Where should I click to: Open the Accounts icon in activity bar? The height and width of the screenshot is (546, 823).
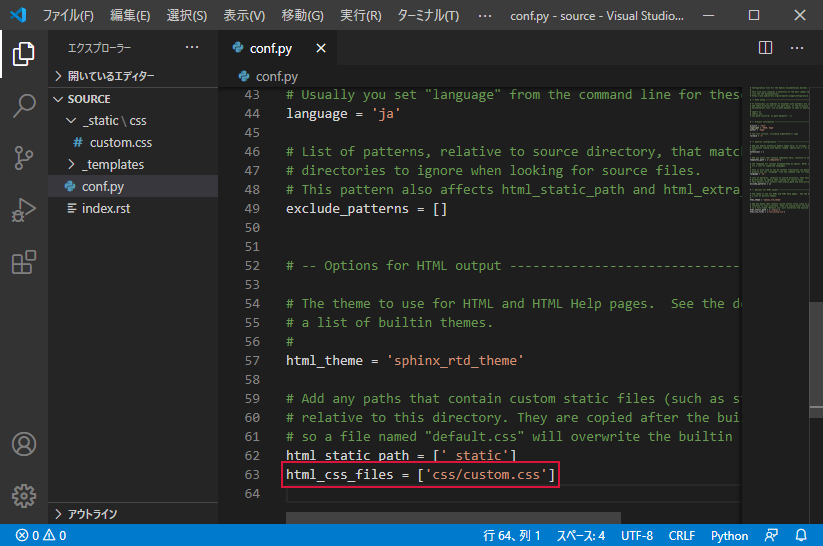tap(24, 444)
